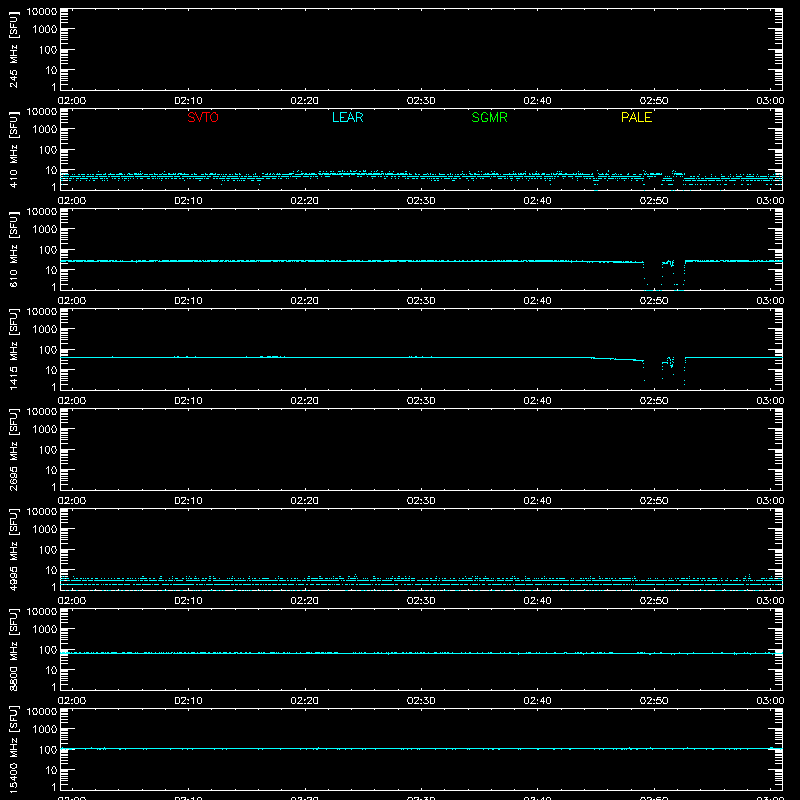Click the 610 MHz trace dropout near 02:50
Viewport: 800px width, 800px height.
pos(664,276)
